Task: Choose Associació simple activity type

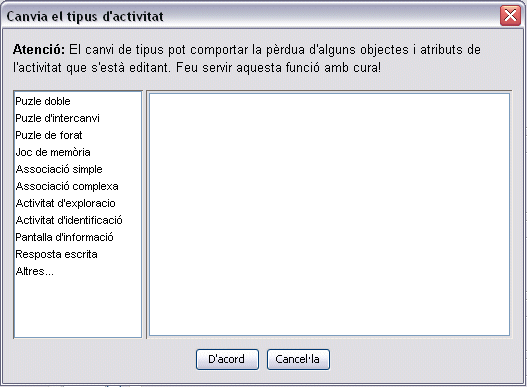Action: (x=78, y=169)
